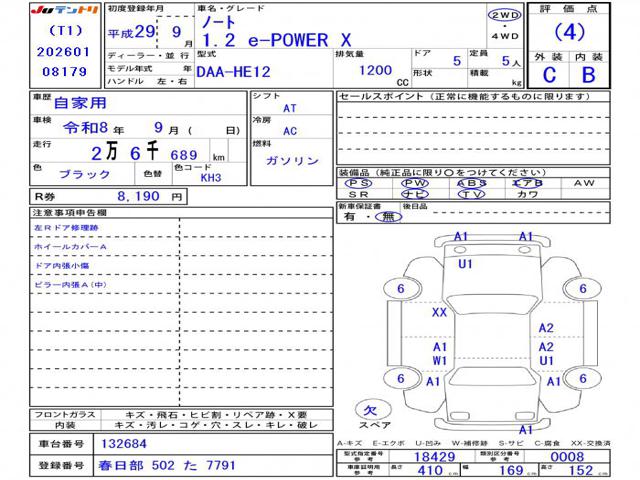Click XX replaced-panel mark on diagram
The image size is (640, 480).
pyautogui.click(x=439, y=312)
